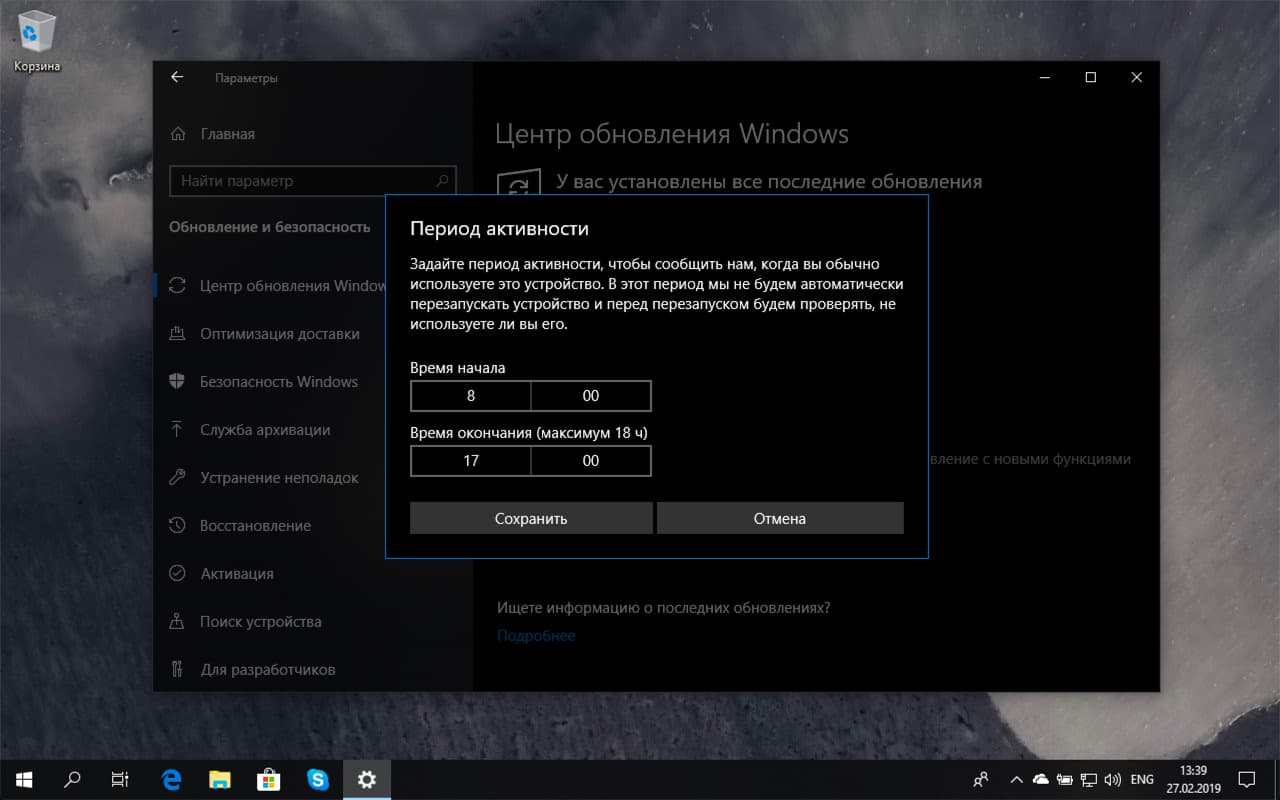Viewport: 1280px width, 800px height.
Task: Click the back arrow in Settings
Action: click(178, 76)
